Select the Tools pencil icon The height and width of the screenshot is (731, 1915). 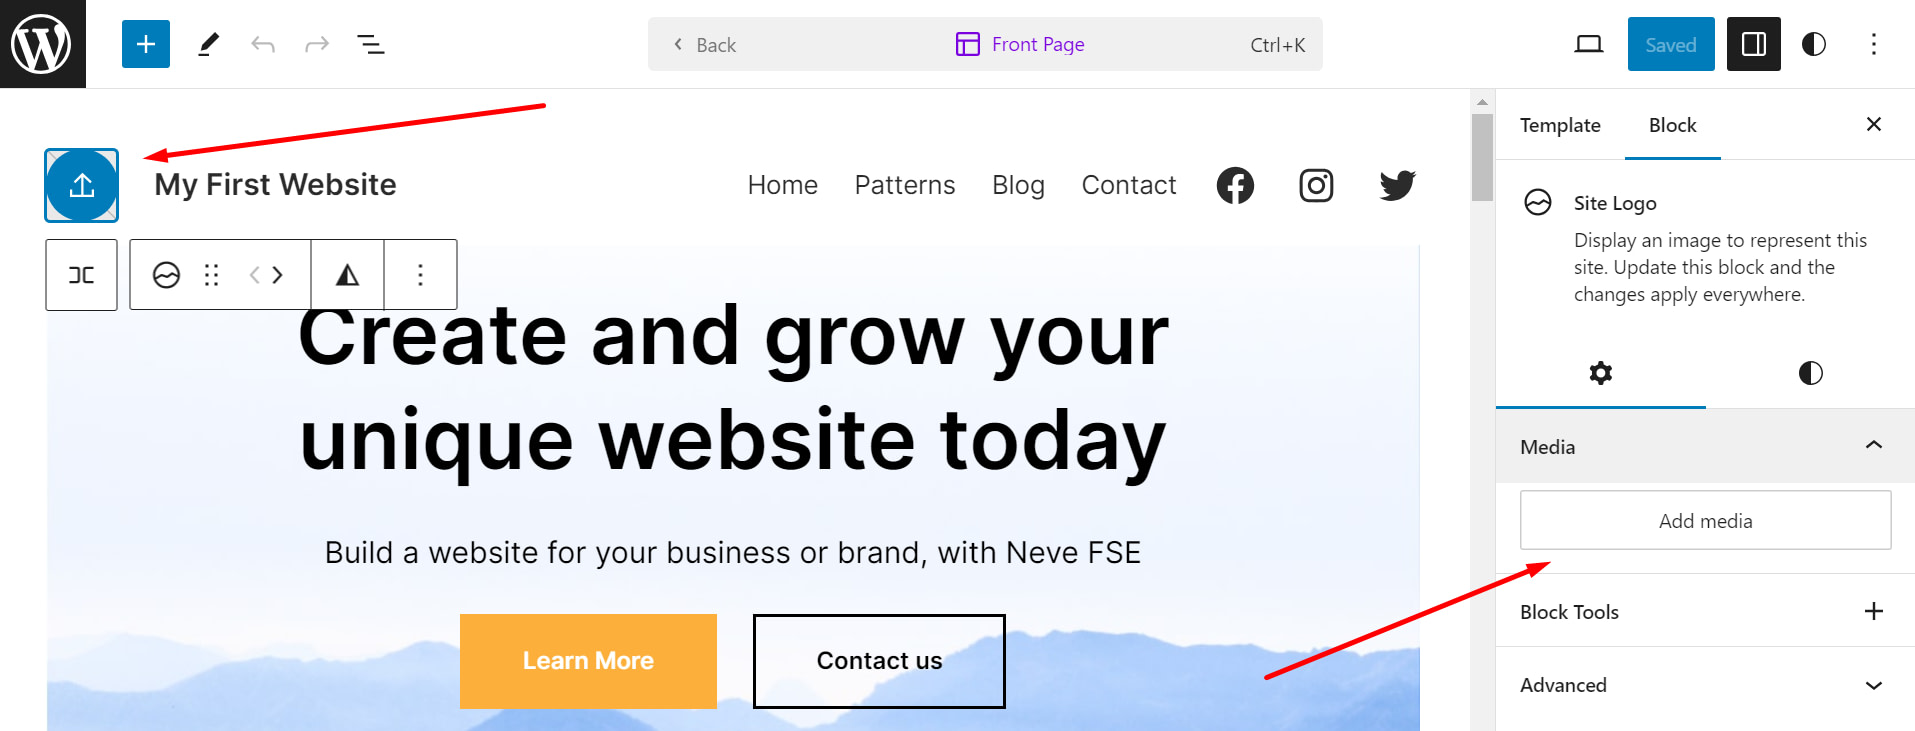point(208,44)
